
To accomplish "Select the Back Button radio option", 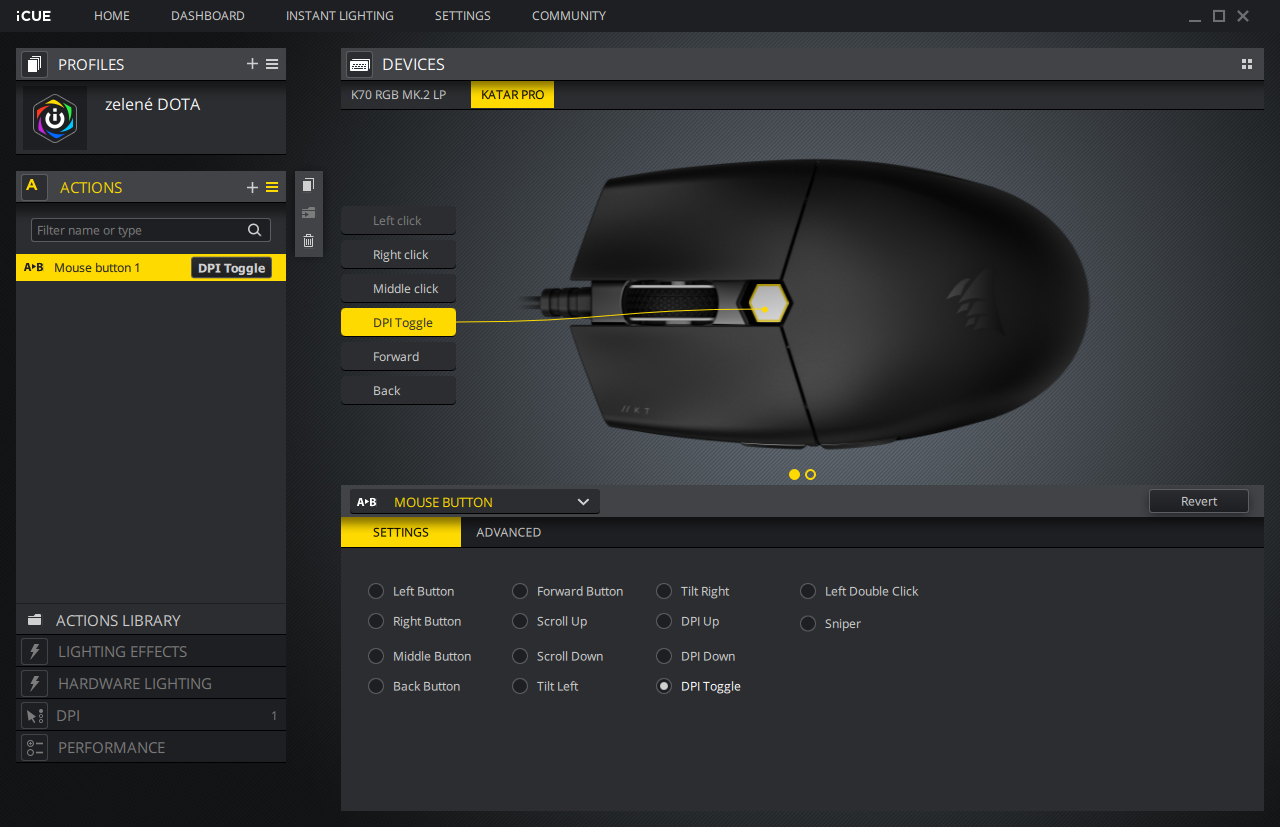I will point(376,686).
